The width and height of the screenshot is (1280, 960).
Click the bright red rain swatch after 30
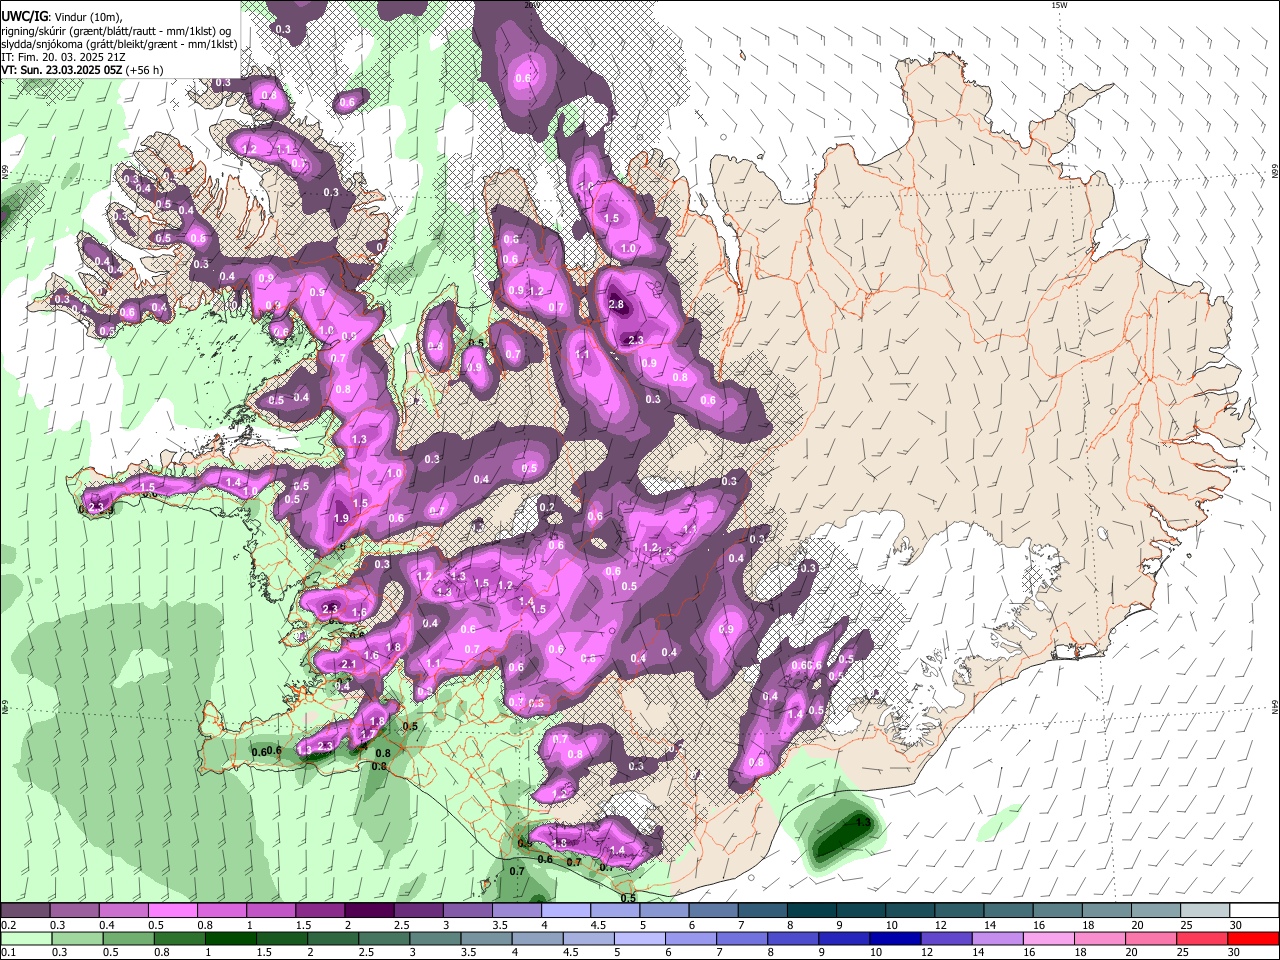pyautogui.click(x=1254, y=939)
